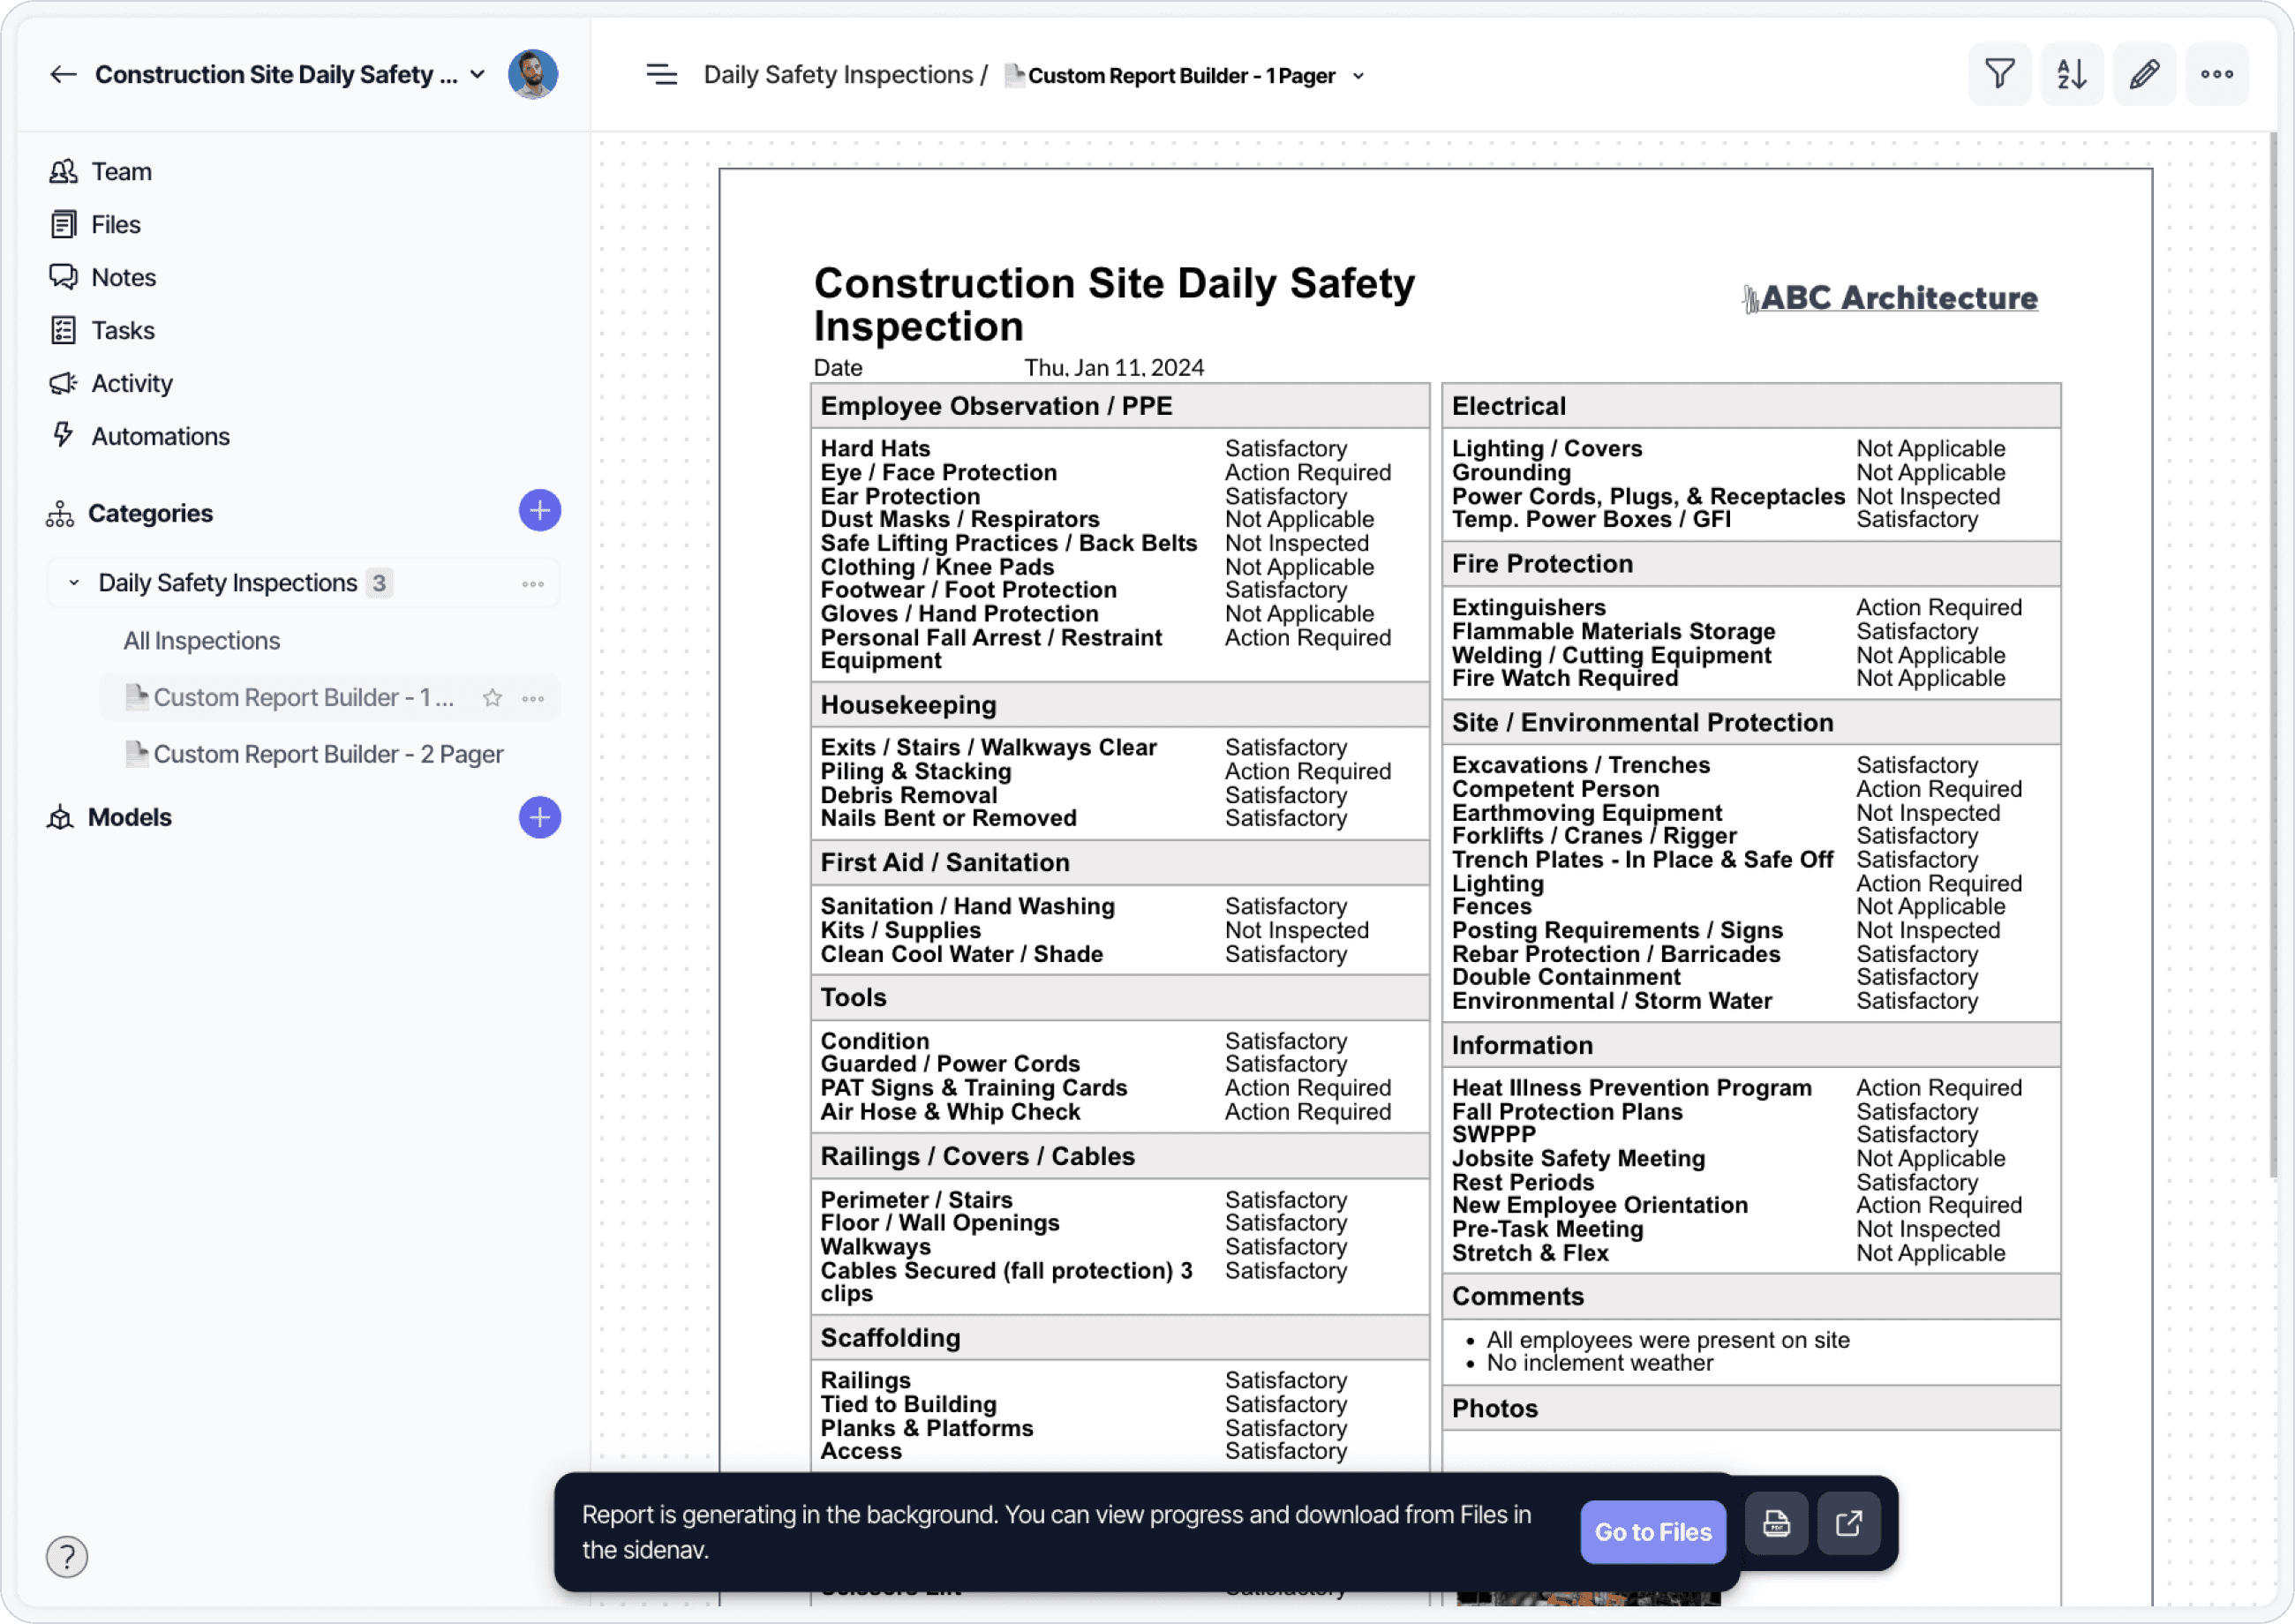The image size is (2295, 1624).
Task: Go to Automations in the sidebar
Action: (160, 437)
